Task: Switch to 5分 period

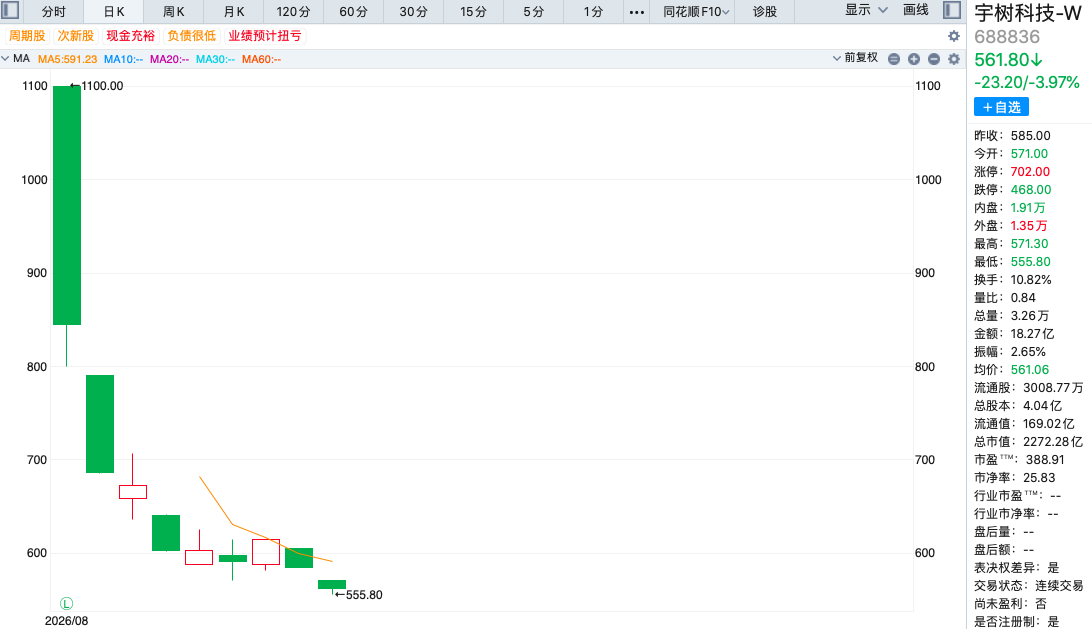Action: (x=533, y=12)
